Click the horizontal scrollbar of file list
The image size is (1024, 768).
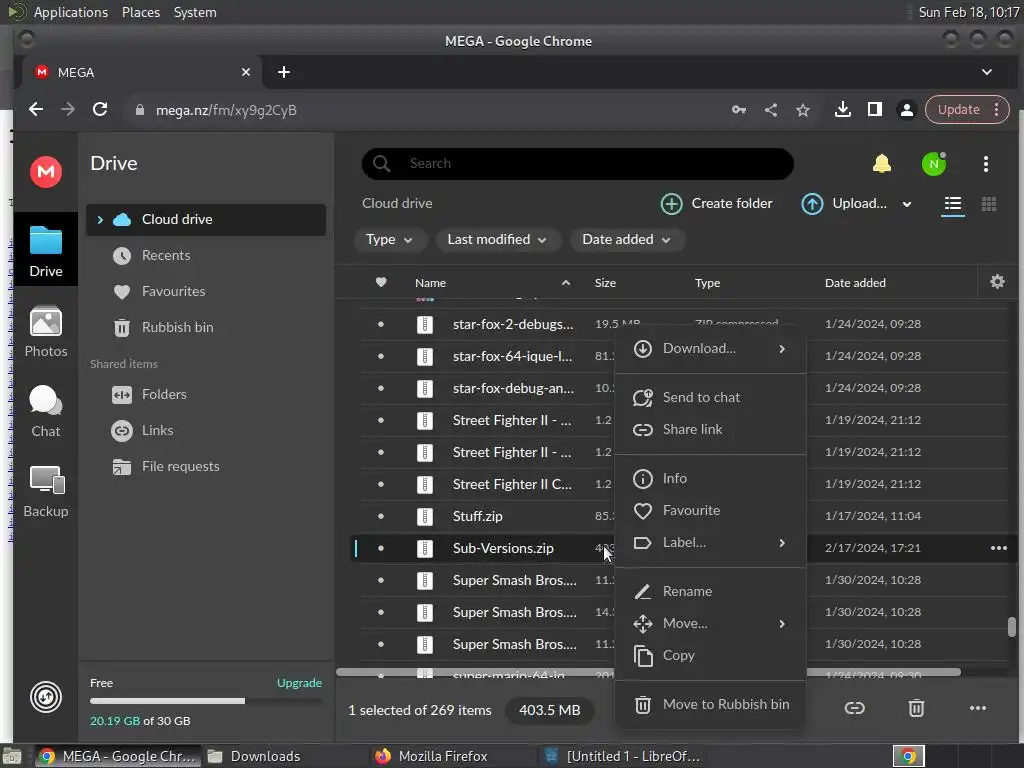tap(648, 672)
